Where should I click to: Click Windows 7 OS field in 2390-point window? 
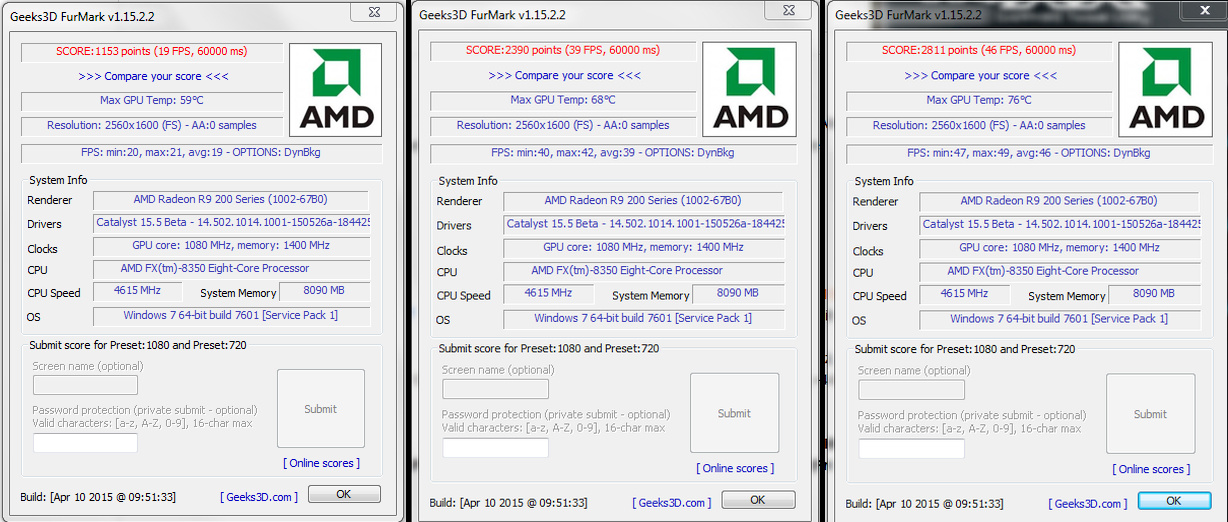(644, 319)
